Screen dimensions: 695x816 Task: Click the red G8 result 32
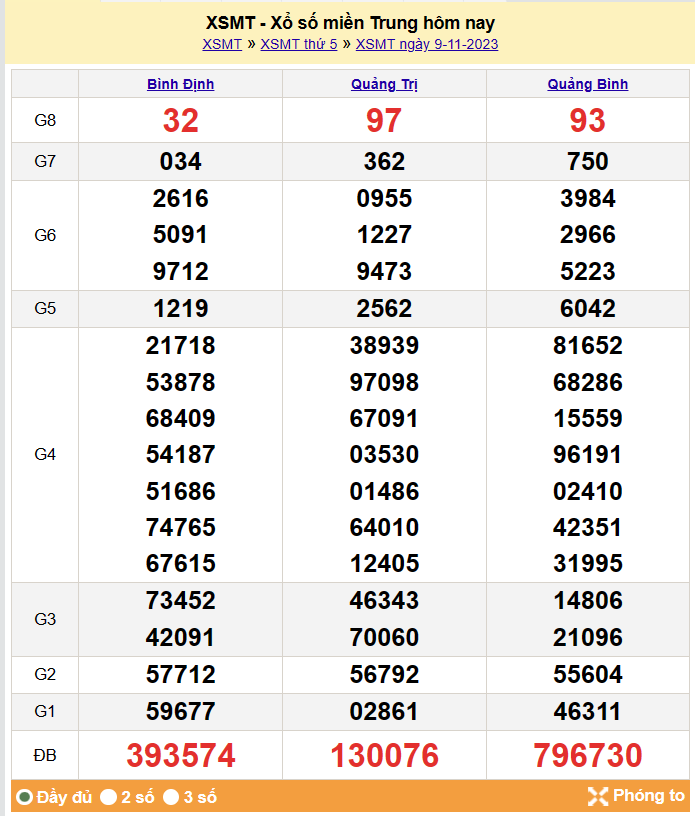pyautogui.click(x=180, y=120)
